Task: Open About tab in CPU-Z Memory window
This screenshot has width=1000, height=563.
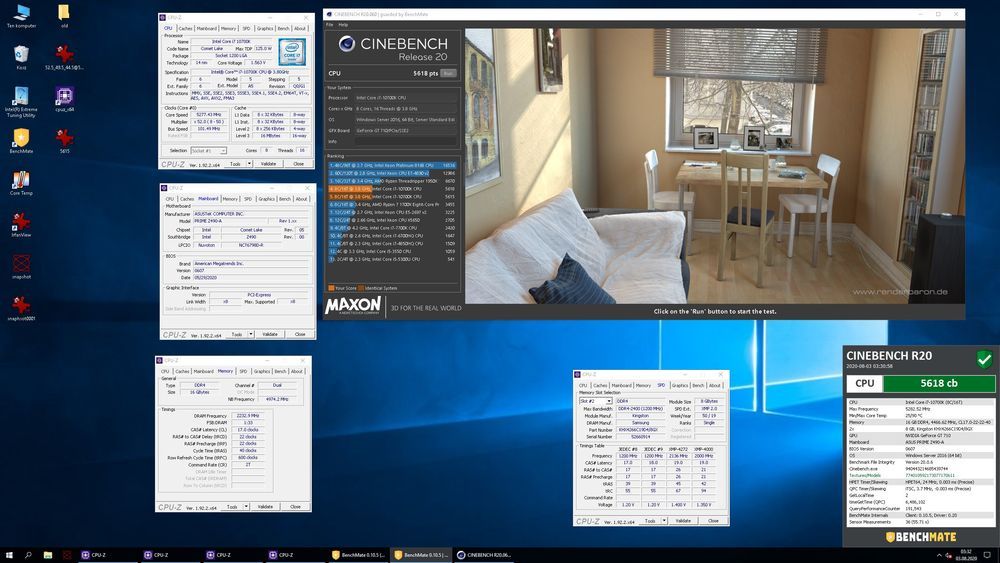Action: [297, 371]
